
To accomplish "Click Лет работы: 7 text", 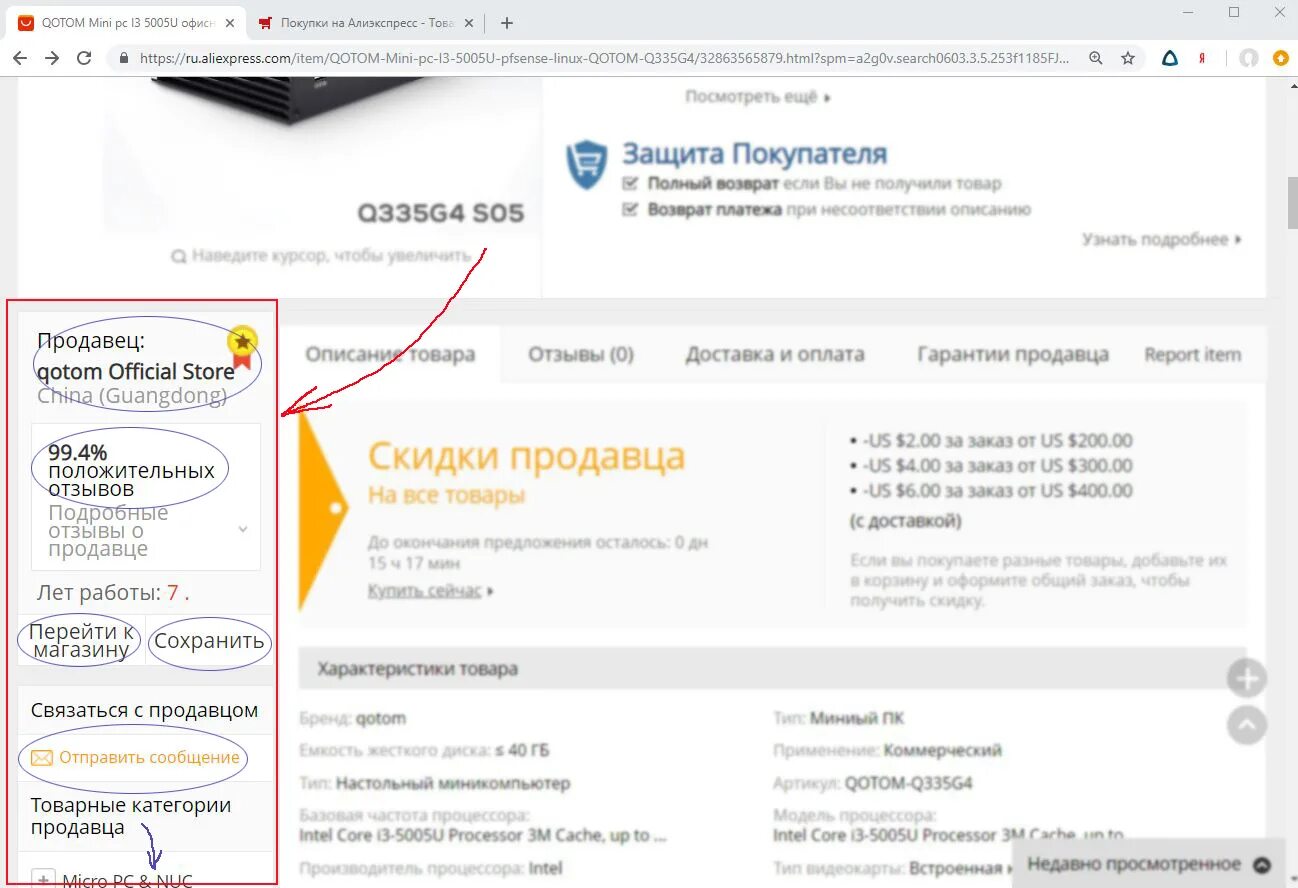I will click(113, 593).
